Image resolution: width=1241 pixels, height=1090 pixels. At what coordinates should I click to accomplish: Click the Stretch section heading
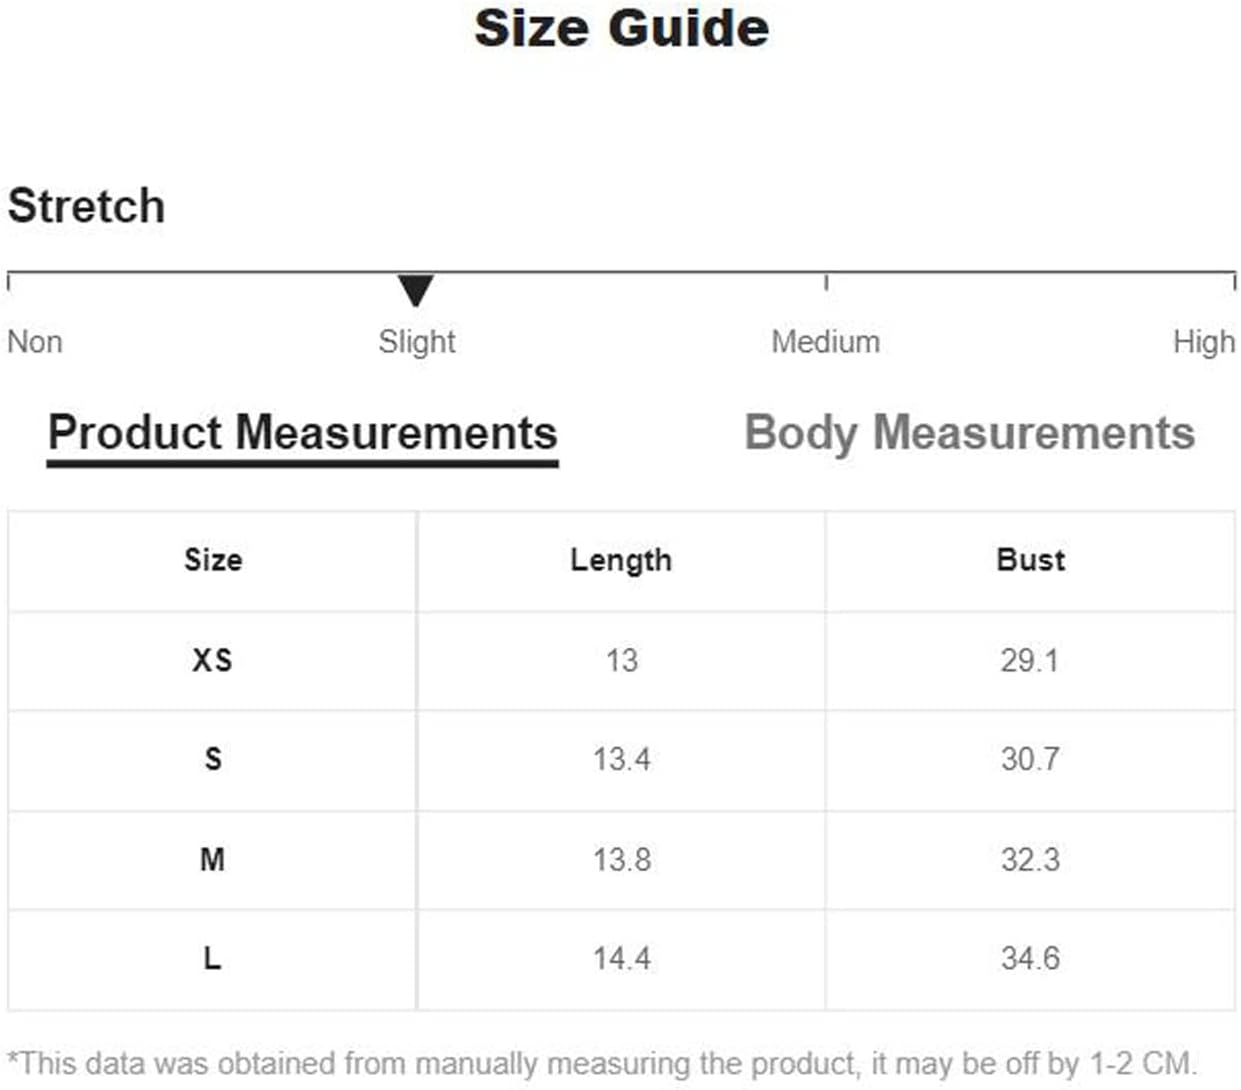[x=86, y=206]
